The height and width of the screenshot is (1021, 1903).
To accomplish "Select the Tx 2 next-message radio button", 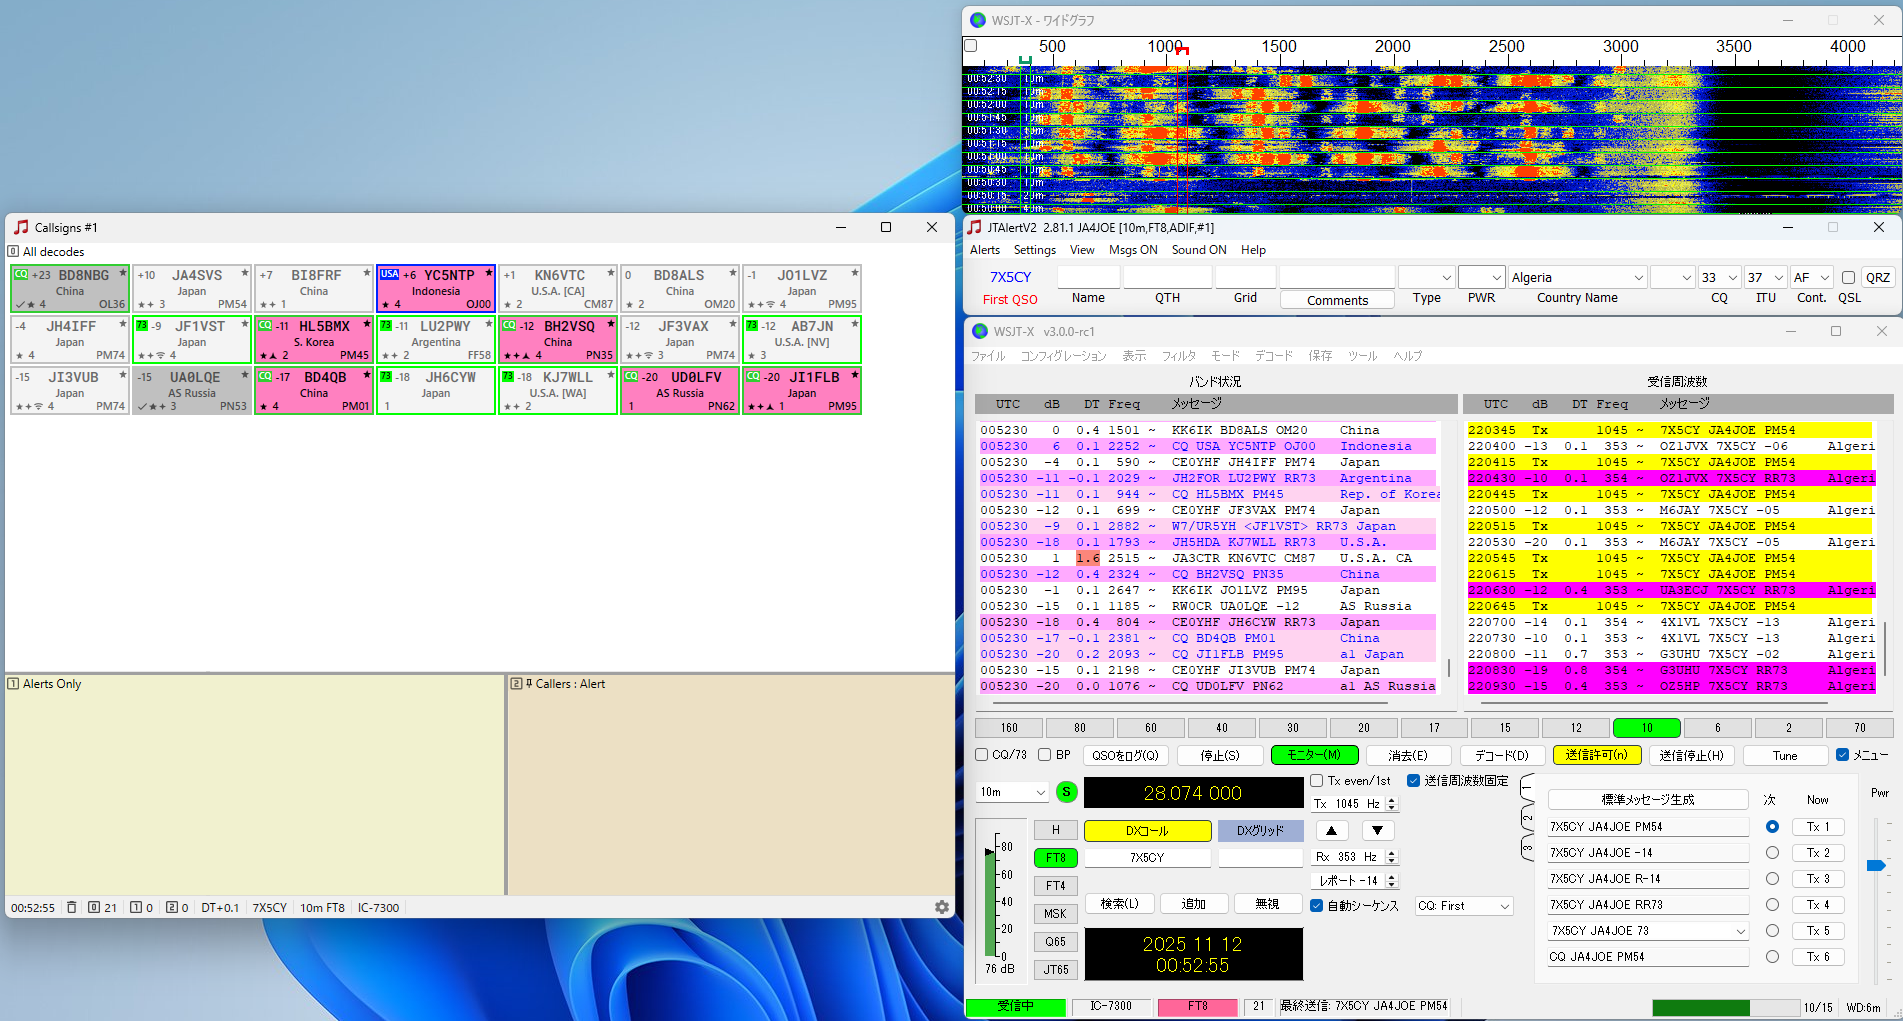I will pos(1772,853).
